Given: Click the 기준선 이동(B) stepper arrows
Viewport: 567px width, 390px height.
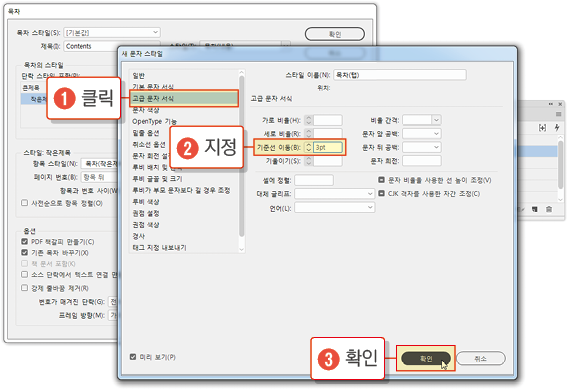Looking at the screenshot, I should [308, 147].
